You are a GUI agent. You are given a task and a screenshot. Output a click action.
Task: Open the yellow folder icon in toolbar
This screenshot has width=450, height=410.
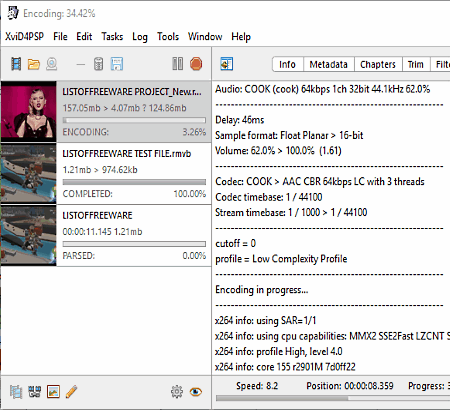34,64
